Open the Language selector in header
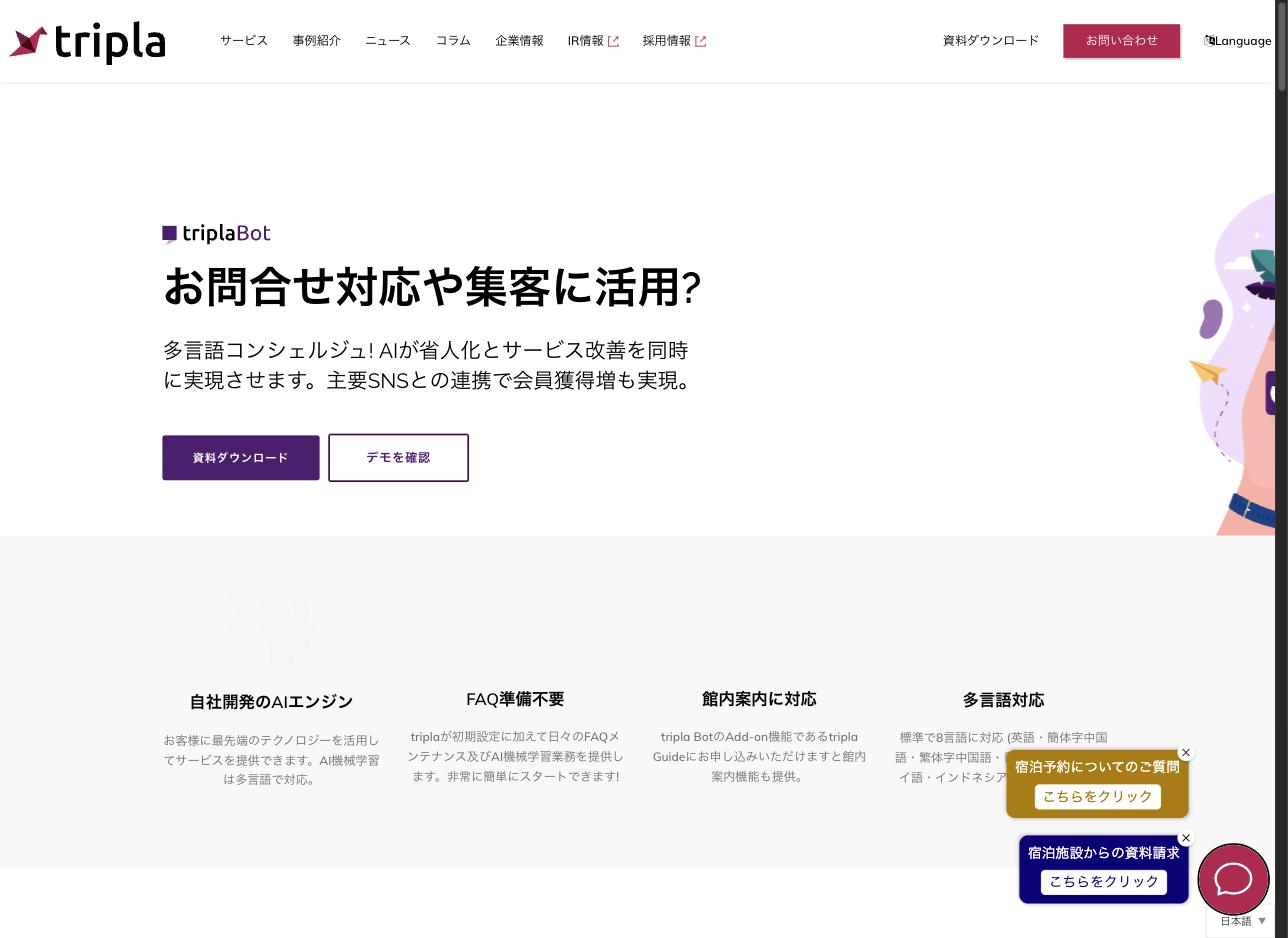Image resolution: width=1288 pixels, height=938 pixels. coord(1238,41)
